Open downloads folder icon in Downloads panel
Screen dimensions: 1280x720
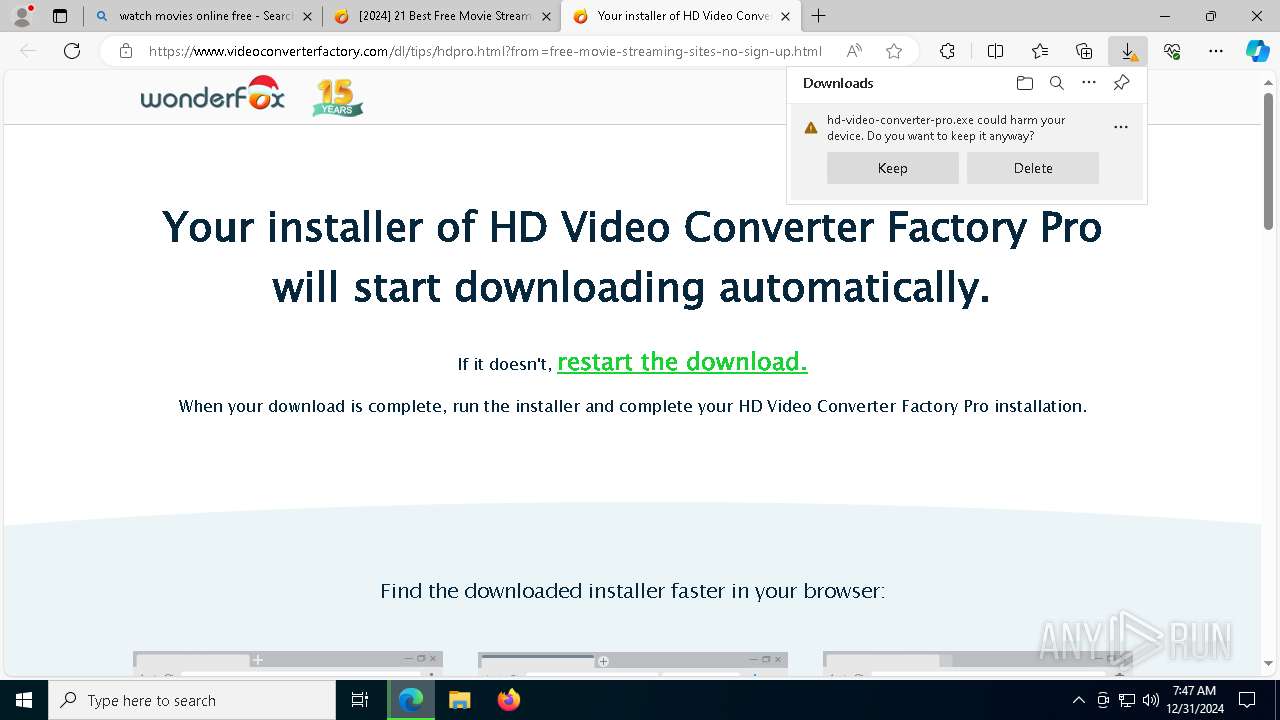point(1024,83)
